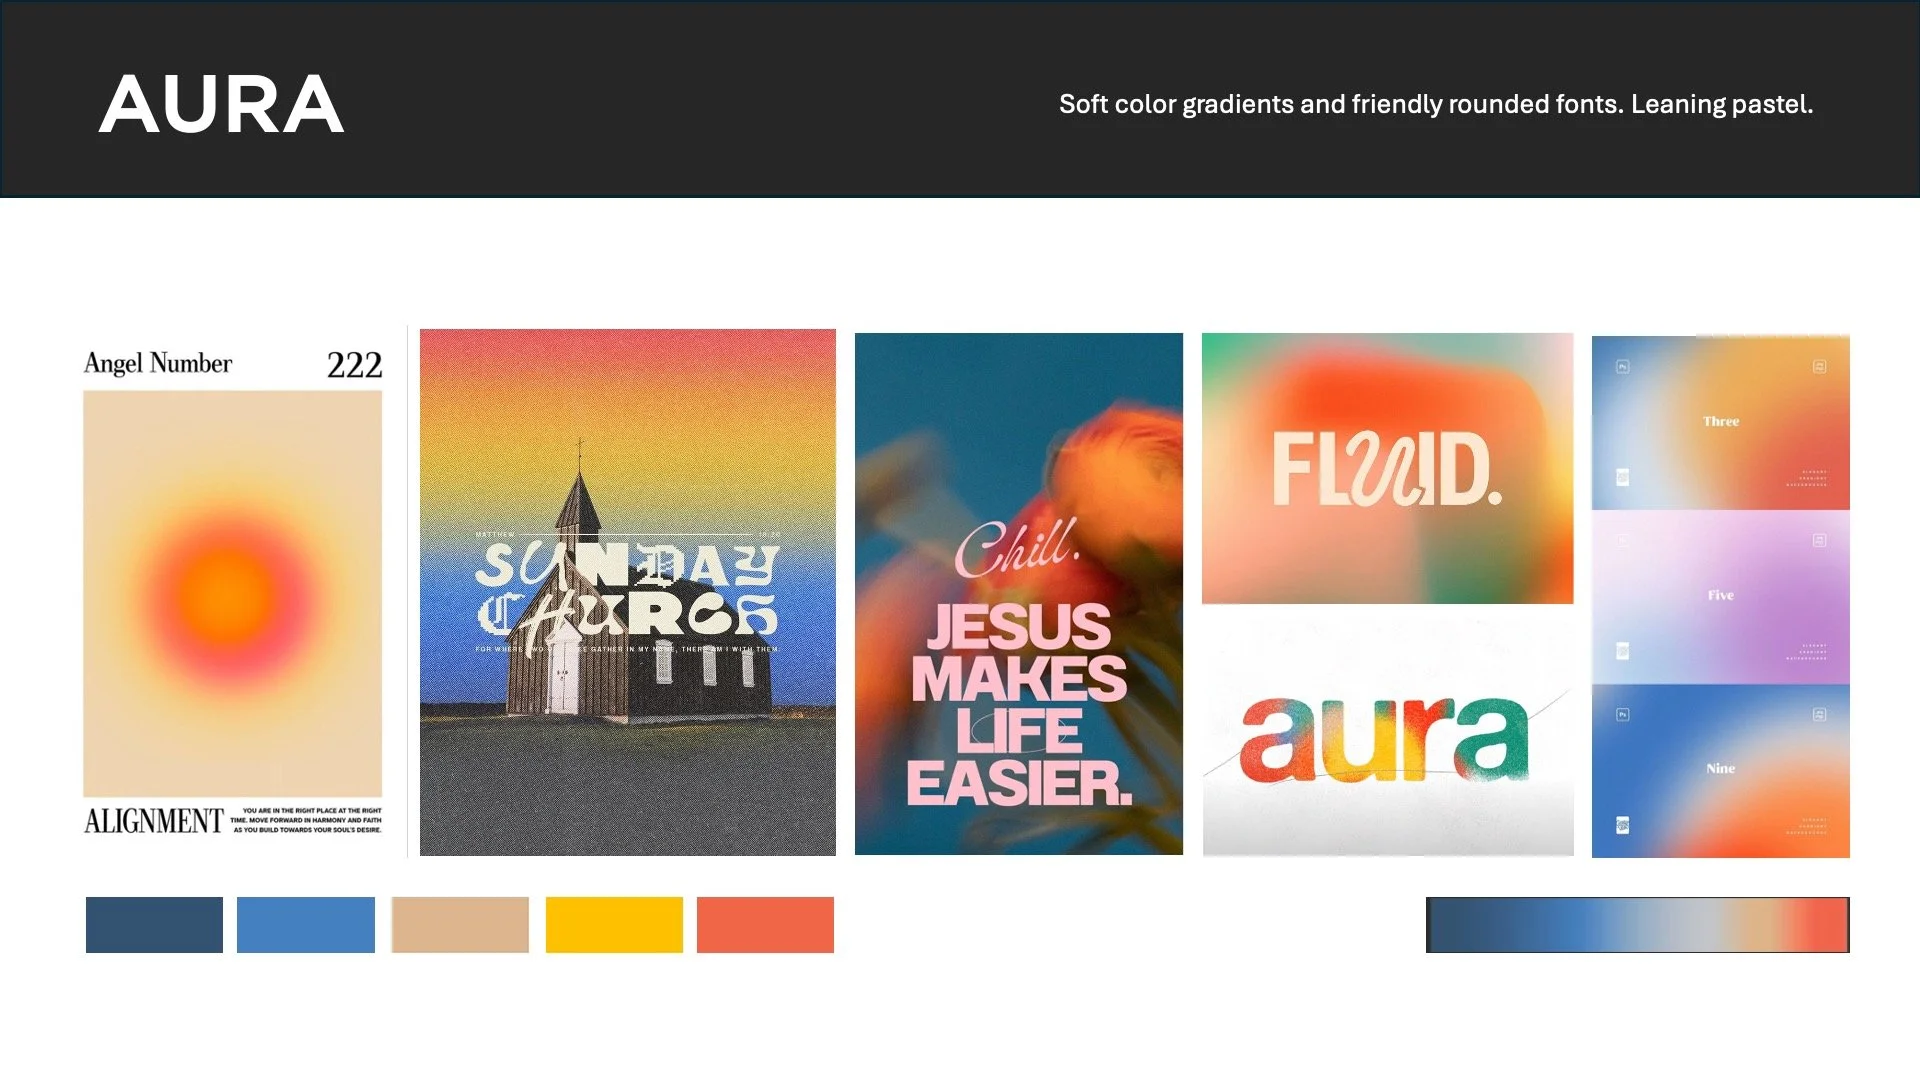The image size is (1920, 1080).
Task: Open the Sunday Church poster image
Action: point(627,592)
